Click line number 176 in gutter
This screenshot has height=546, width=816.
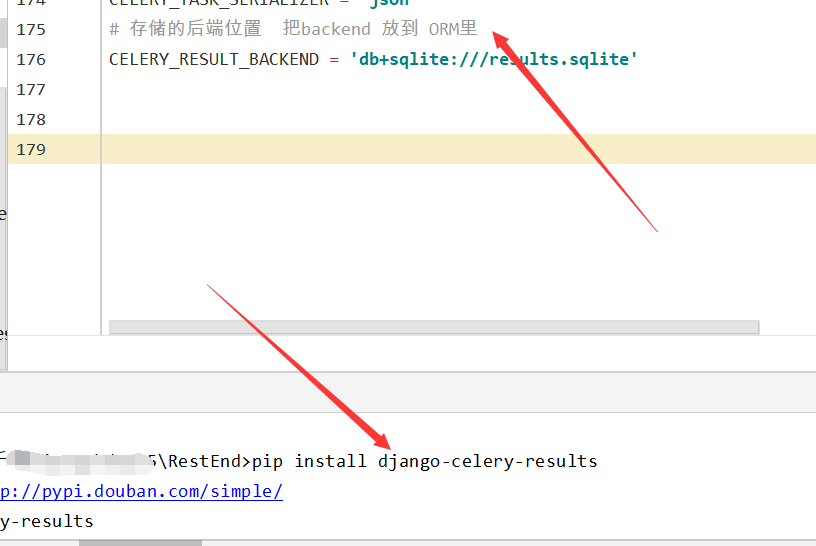click(31, 60)
